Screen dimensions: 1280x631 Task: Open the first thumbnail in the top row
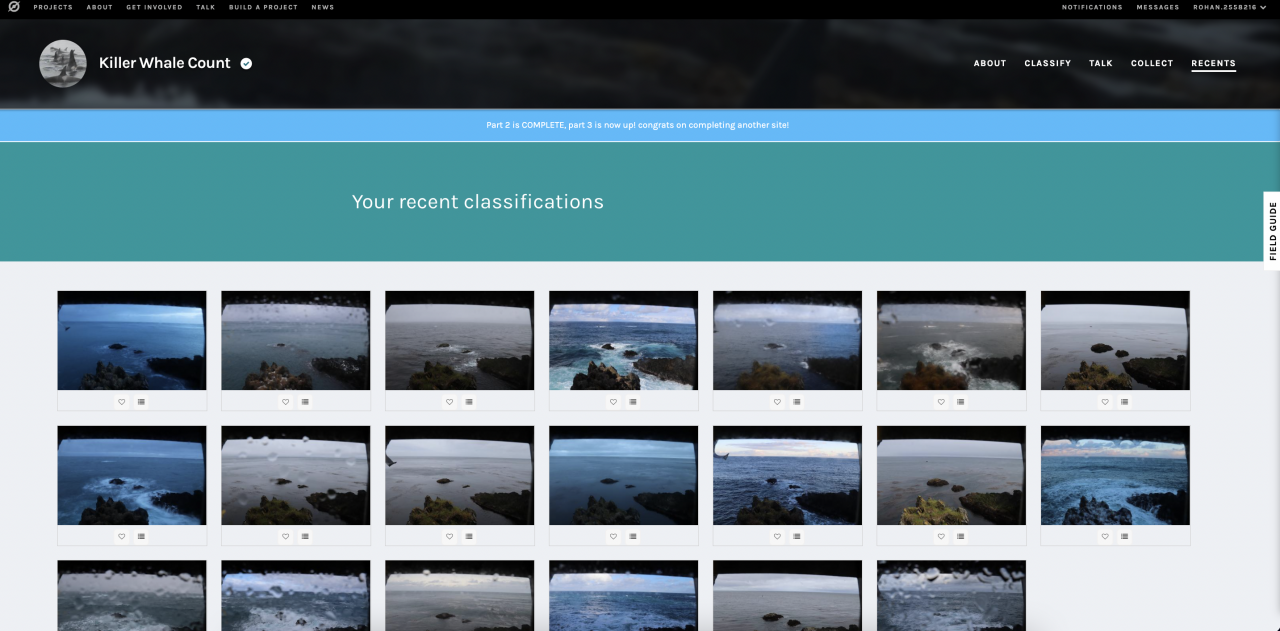132,340
